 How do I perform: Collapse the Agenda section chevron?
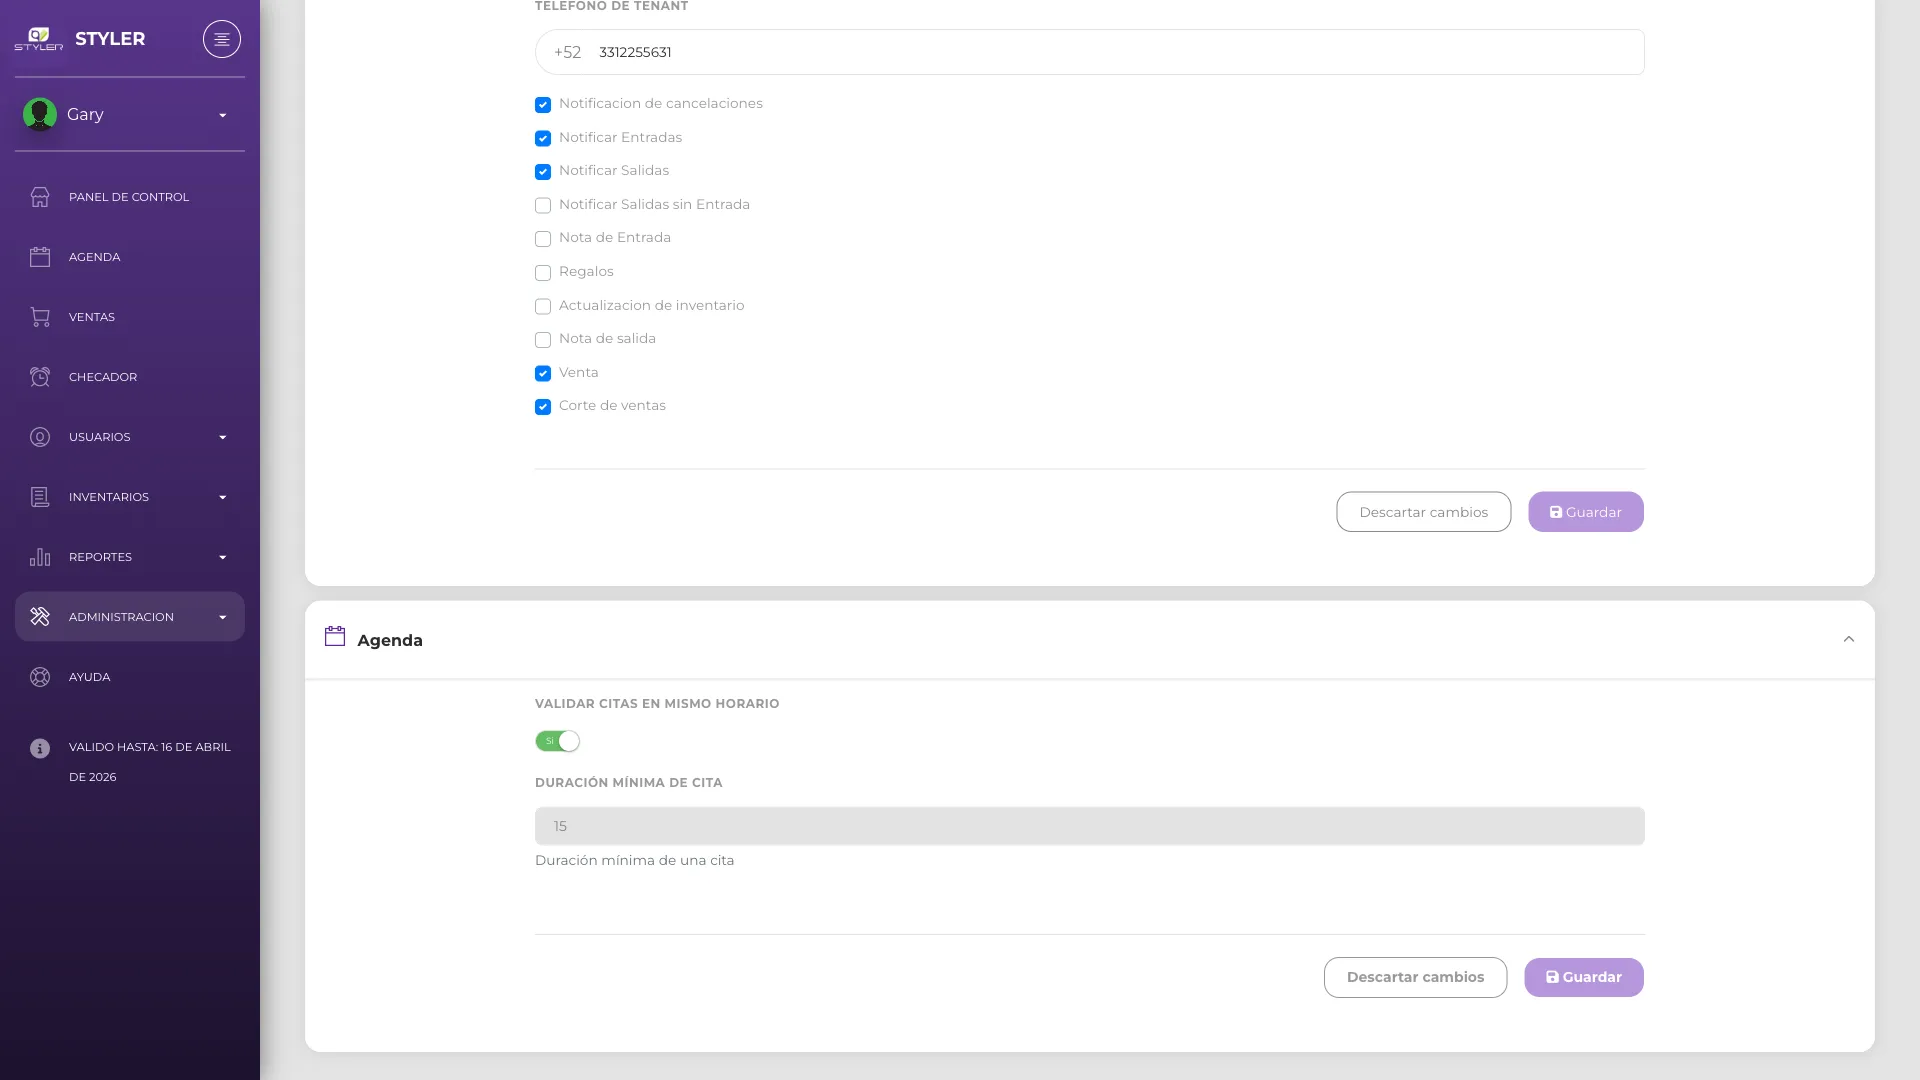(1848, 639)
